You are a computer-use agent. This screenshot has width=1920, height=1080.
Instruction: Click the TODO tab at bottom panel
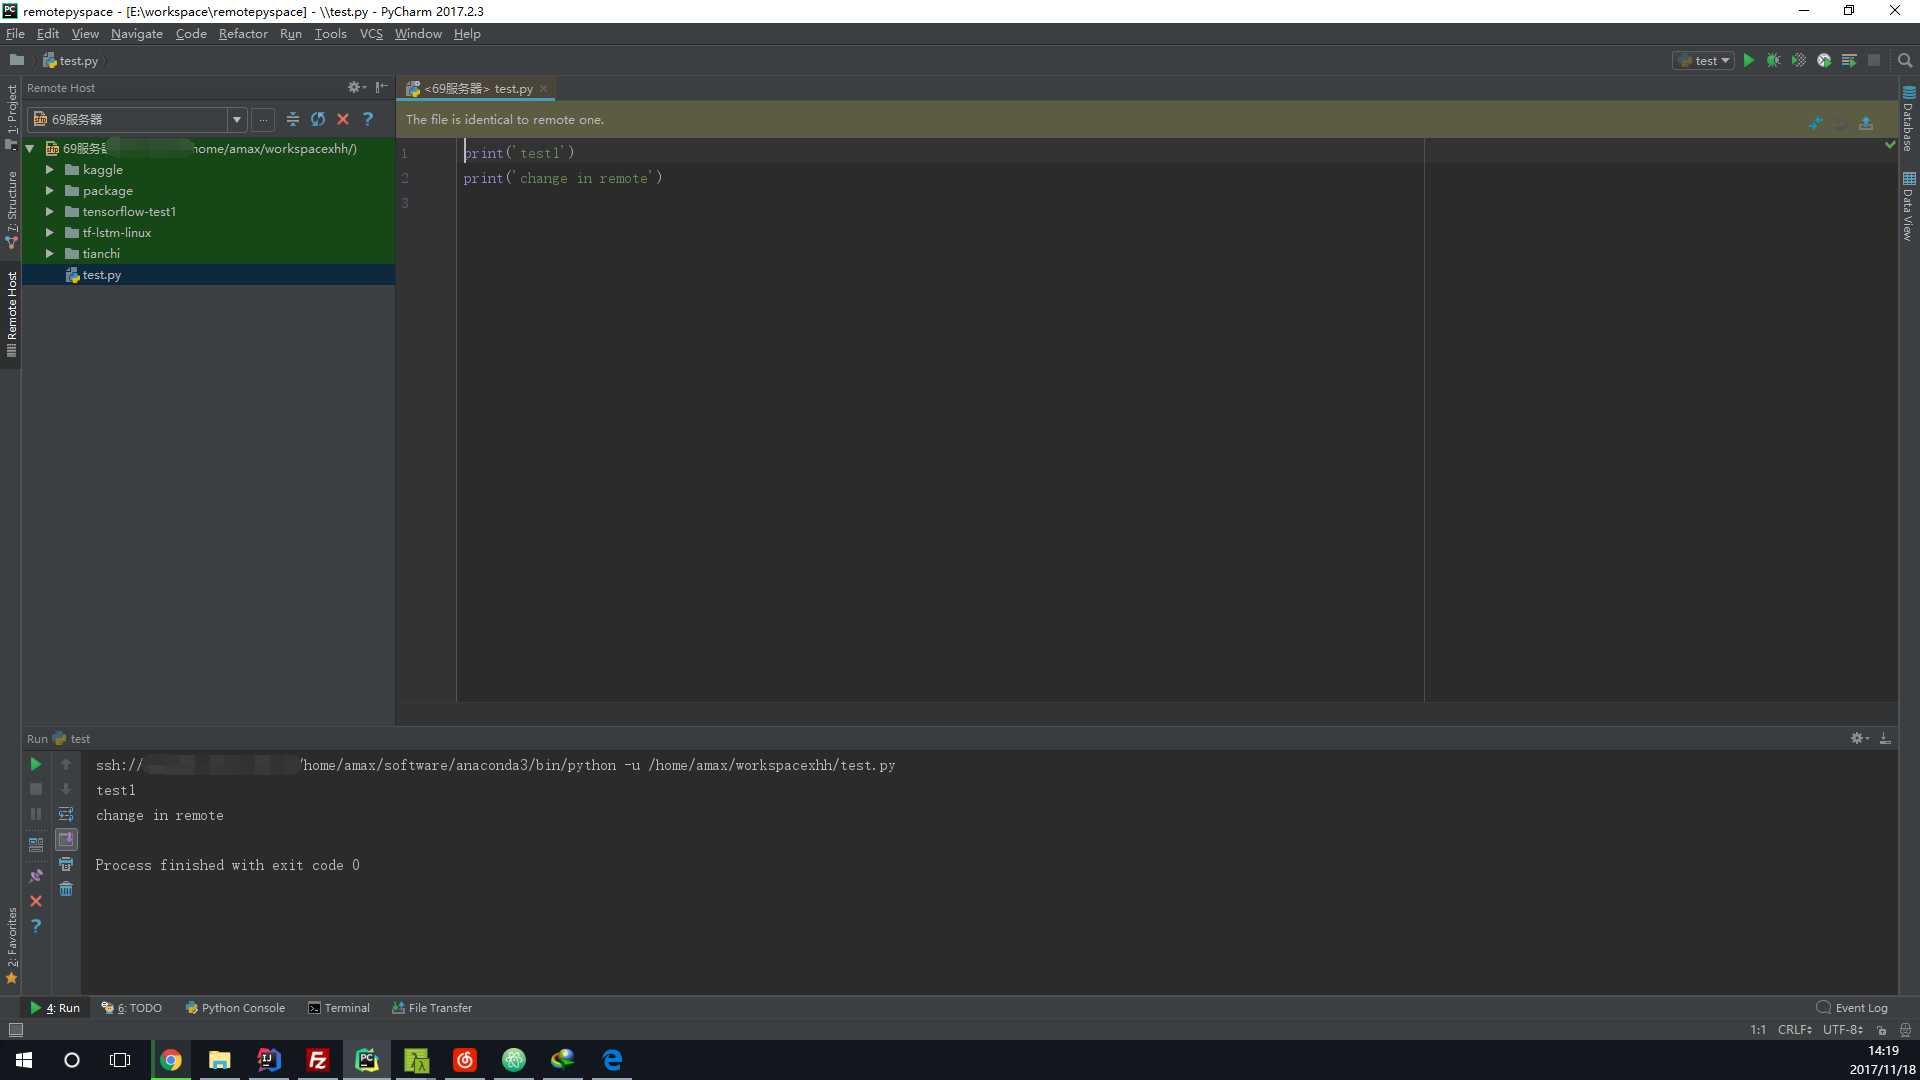tap(136, 1006)
